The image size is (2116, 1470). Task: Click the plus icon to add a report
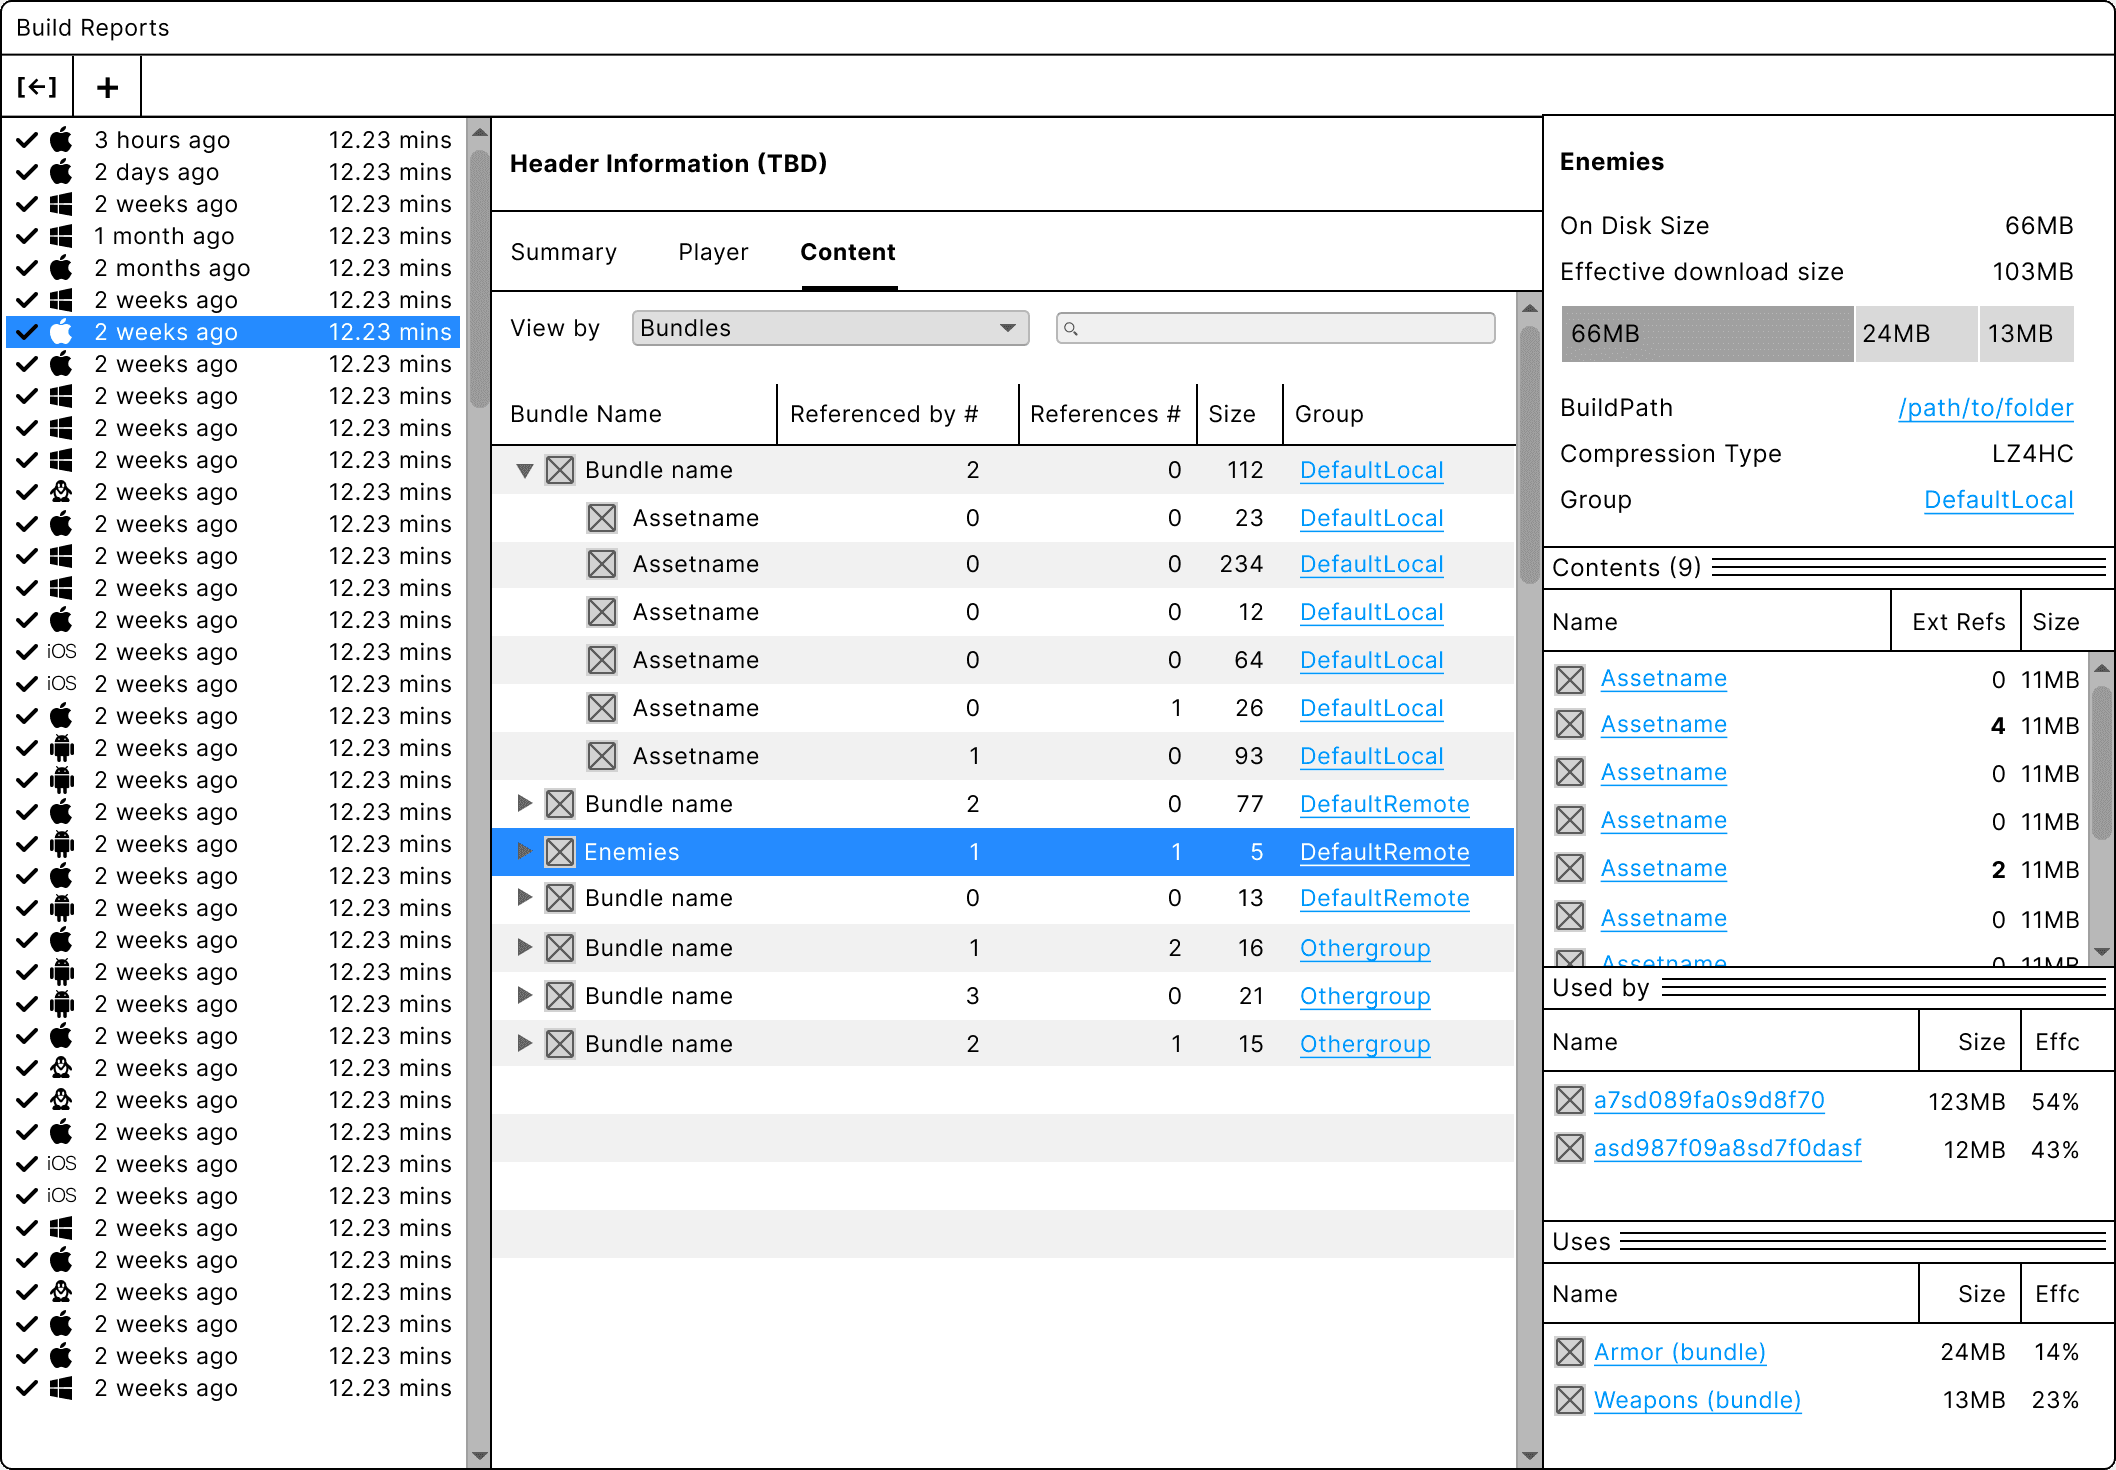(x=106, y=86)
